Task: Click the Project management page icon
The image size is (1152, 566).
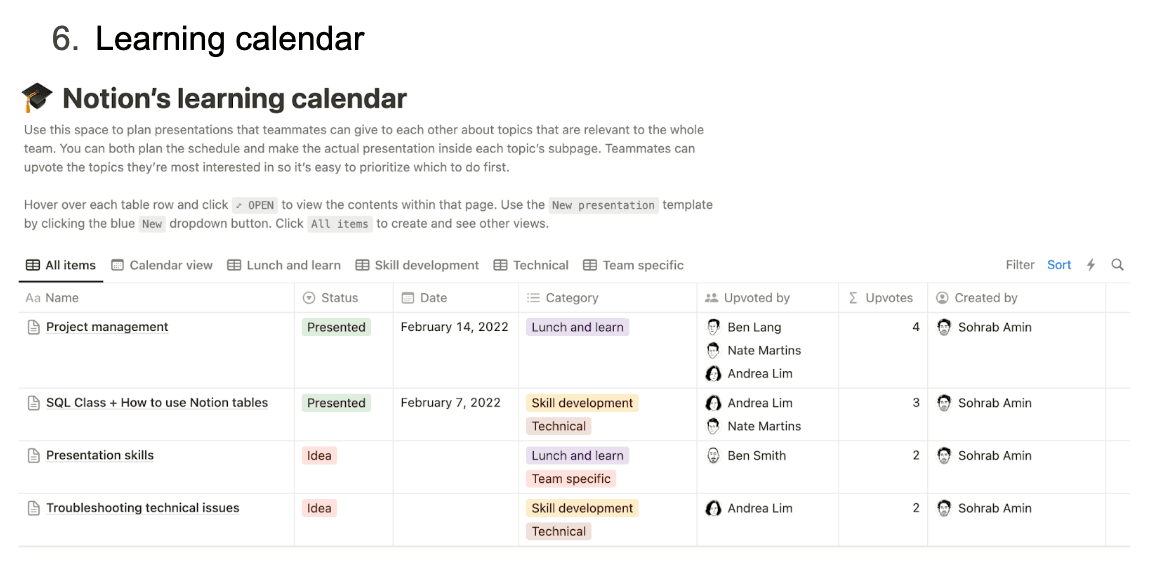Action: [x=33, y=327]
